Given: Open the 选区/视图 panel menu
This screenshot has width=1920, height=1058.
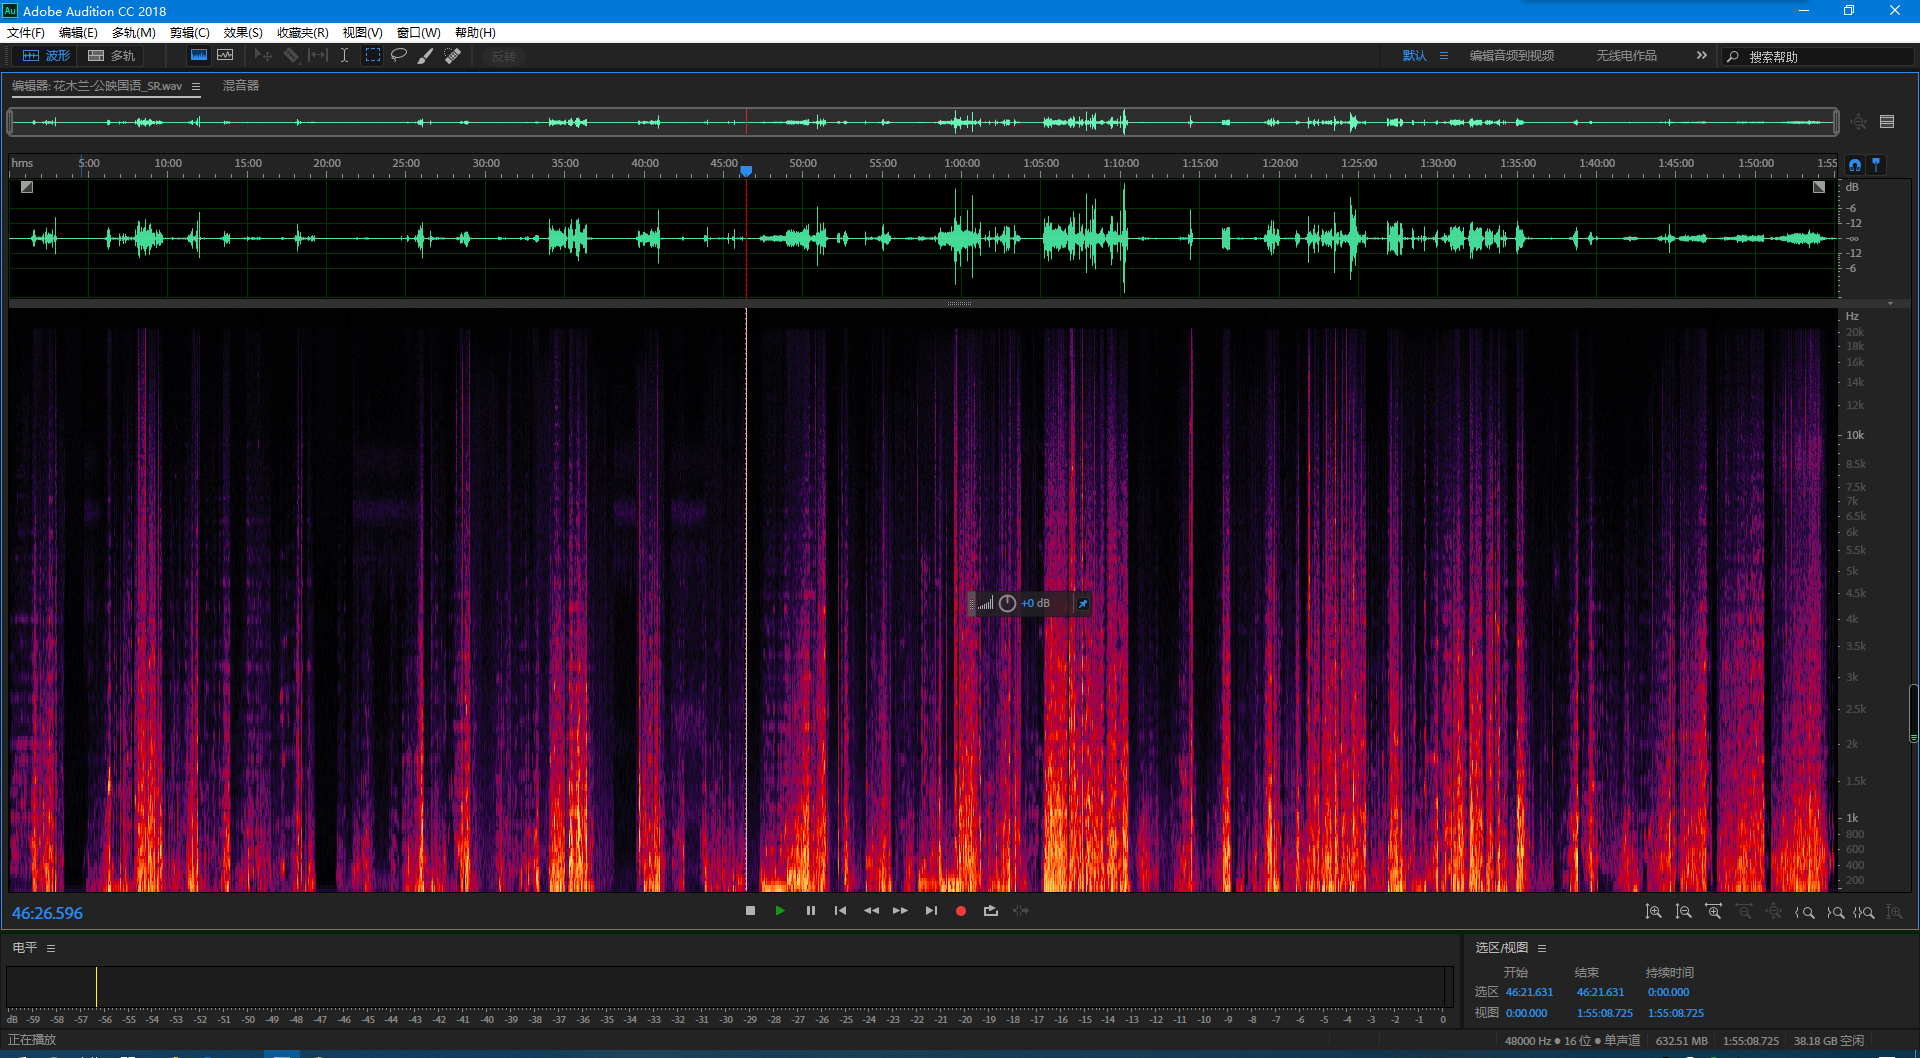Looking at the screenshot, I should 1542,948.
